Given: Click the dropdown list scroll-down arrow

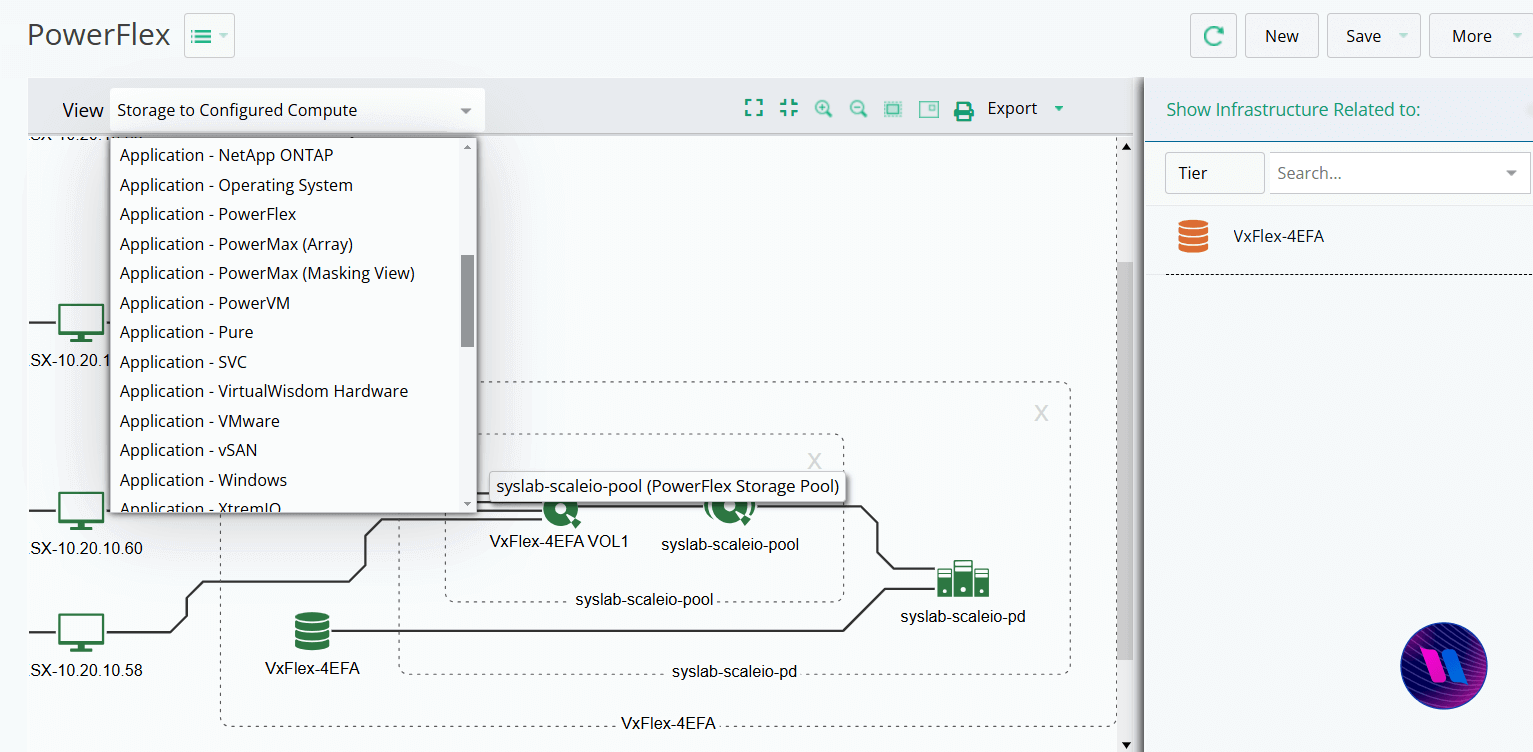Looking at the screenshot, I should pyautogui.click(x=467, y=504).
